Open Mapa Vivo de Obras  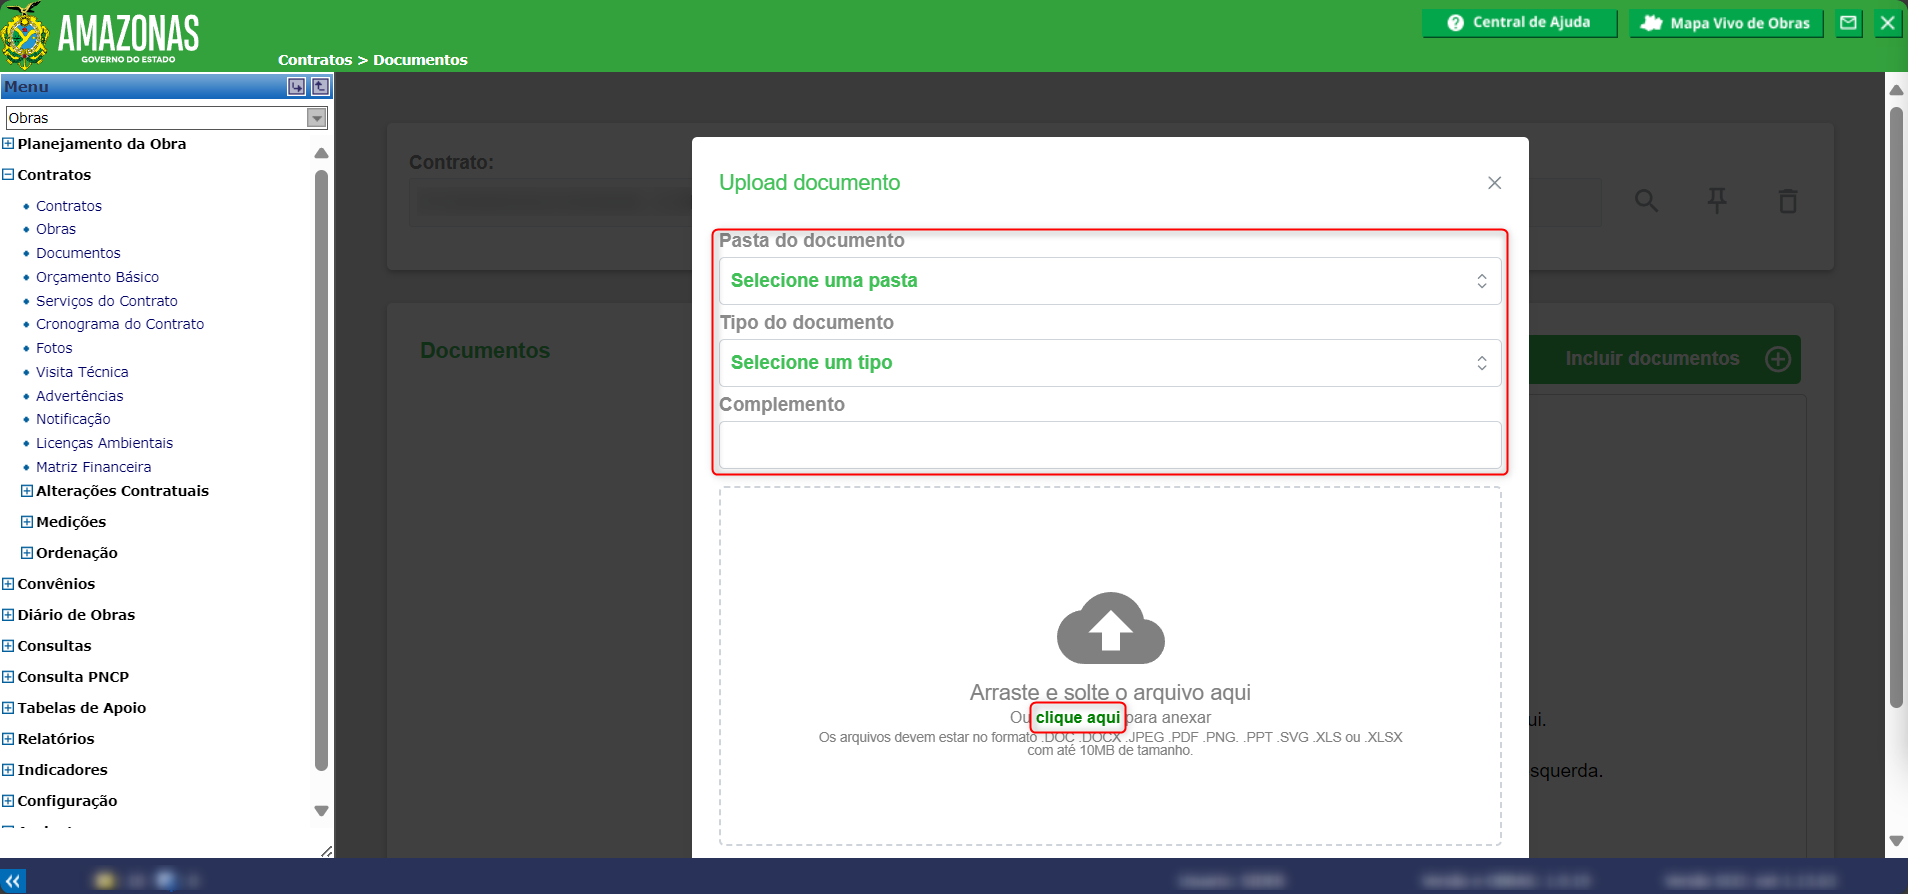(1726, 23)
